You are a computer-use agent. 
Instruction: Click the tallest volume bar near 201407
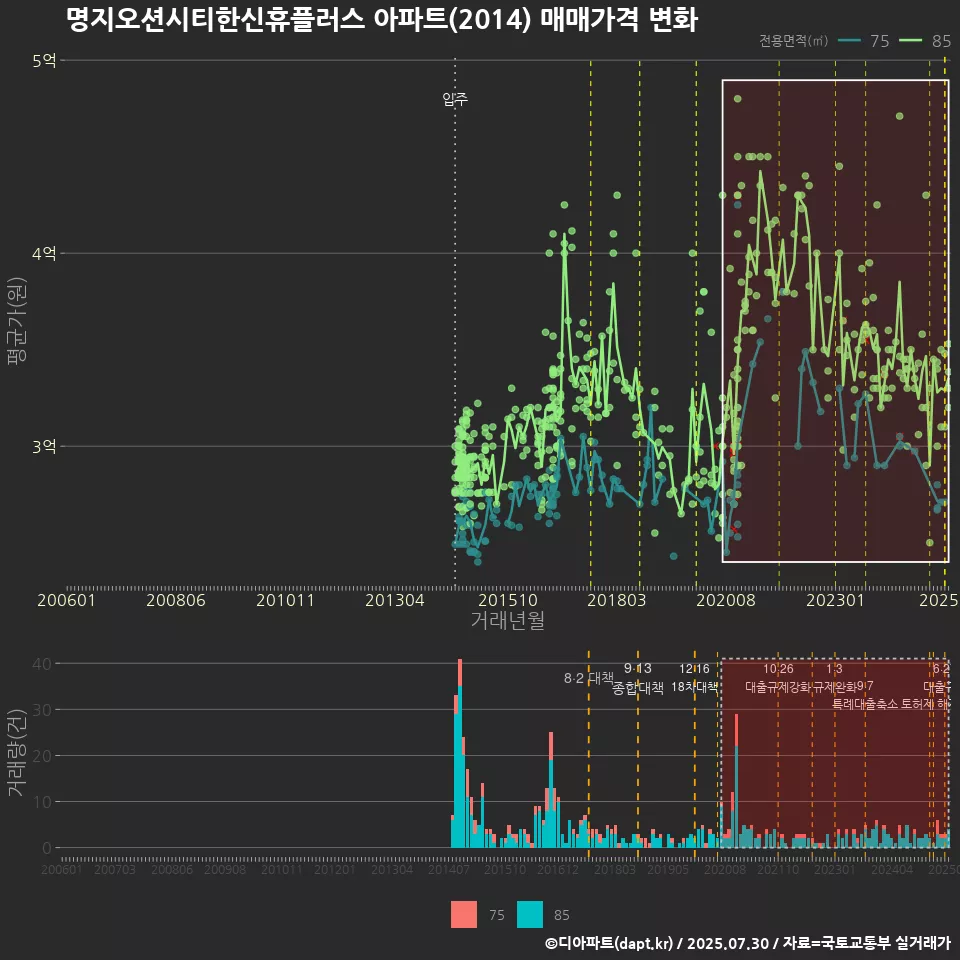pos(460,753)
